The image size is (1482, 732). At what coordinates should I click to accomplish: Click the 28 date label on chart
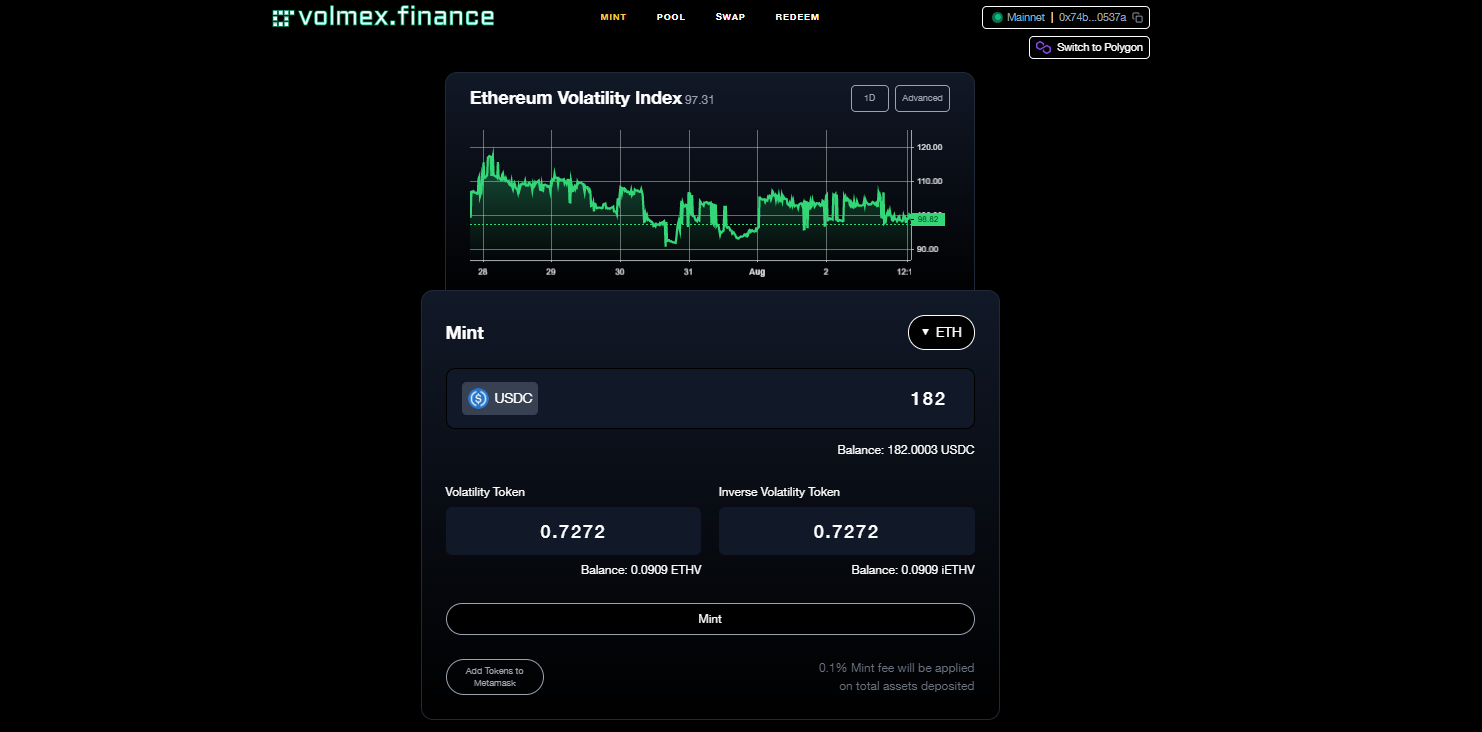click(482, 272)
